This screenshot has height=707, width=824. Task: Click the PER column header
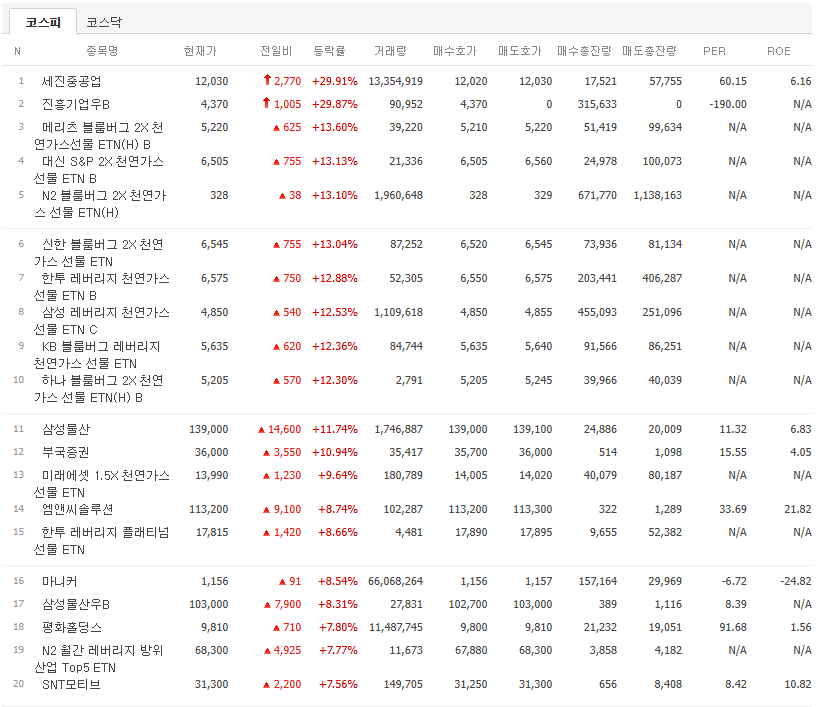click(x=714, y=51)
